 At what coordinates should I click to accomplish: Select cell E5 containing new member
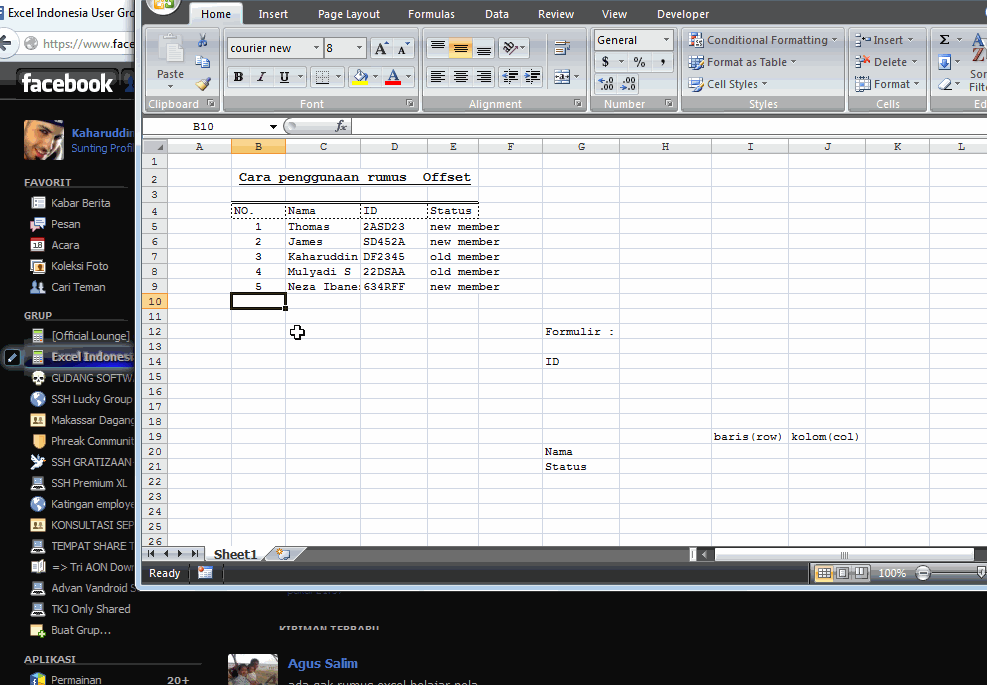pyautogui.click(x=452, y=226)
